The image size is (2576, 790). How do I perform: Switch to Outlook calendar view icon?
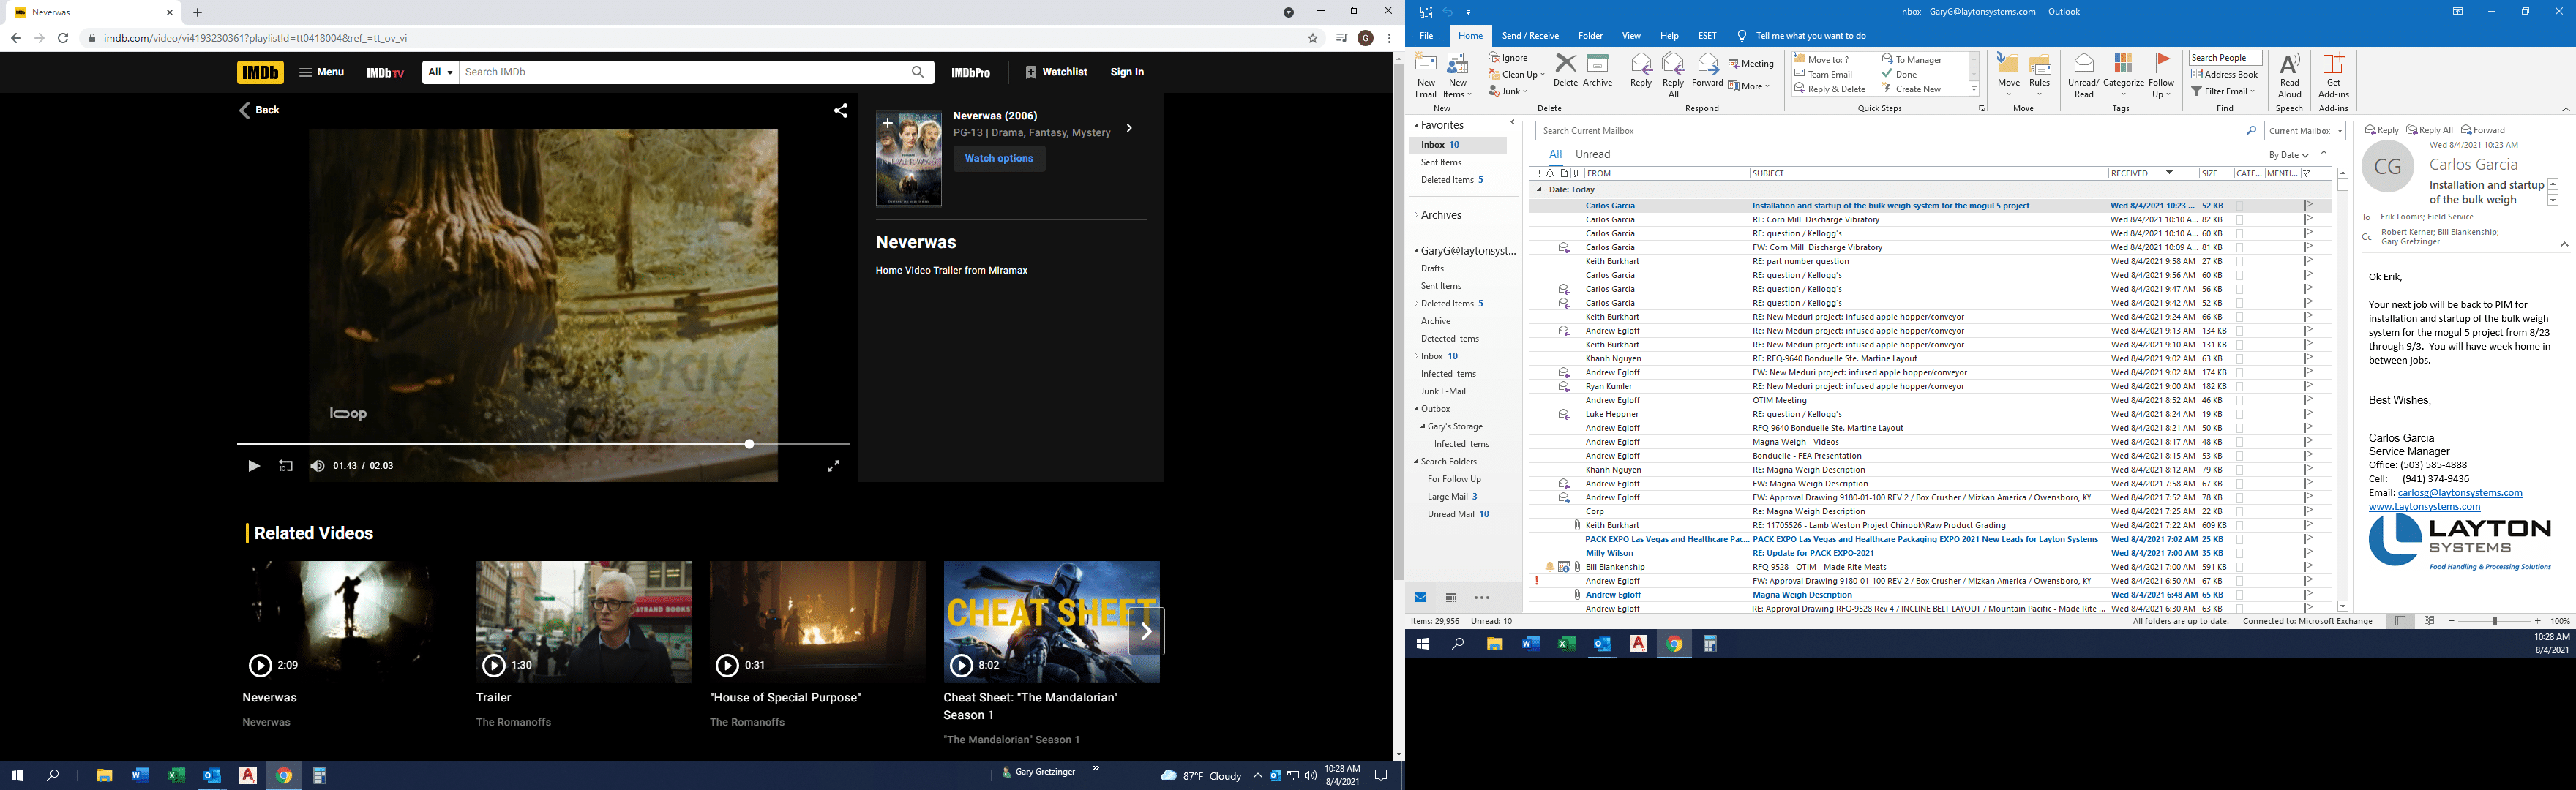pos(1451,598)
